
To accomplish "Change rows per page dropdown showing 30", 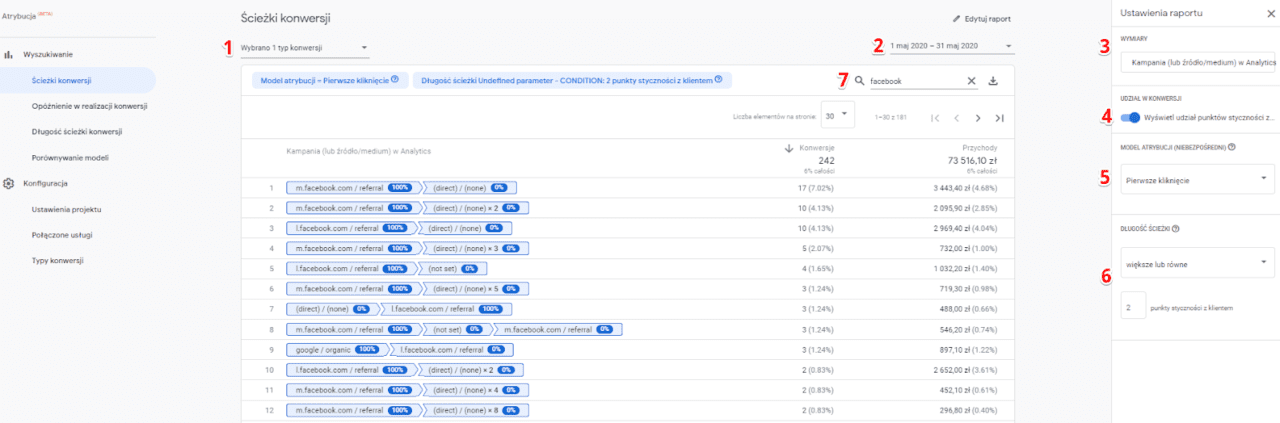I will click(x=838, y=116).
